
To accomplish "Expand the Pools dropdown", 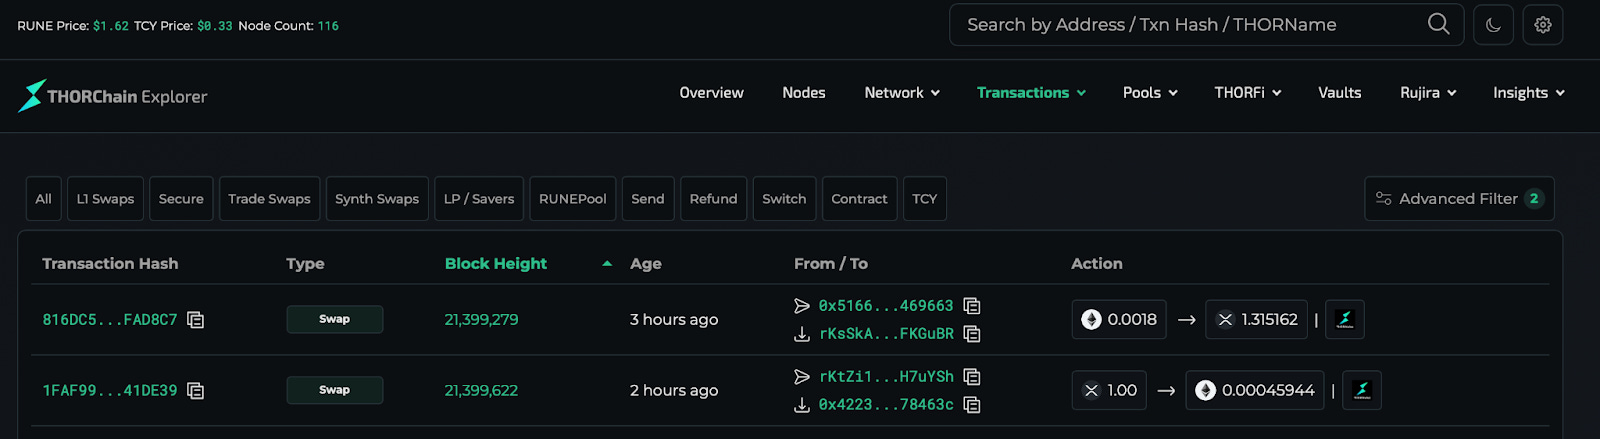I will pyautogui.click(x=1150, y=93).
